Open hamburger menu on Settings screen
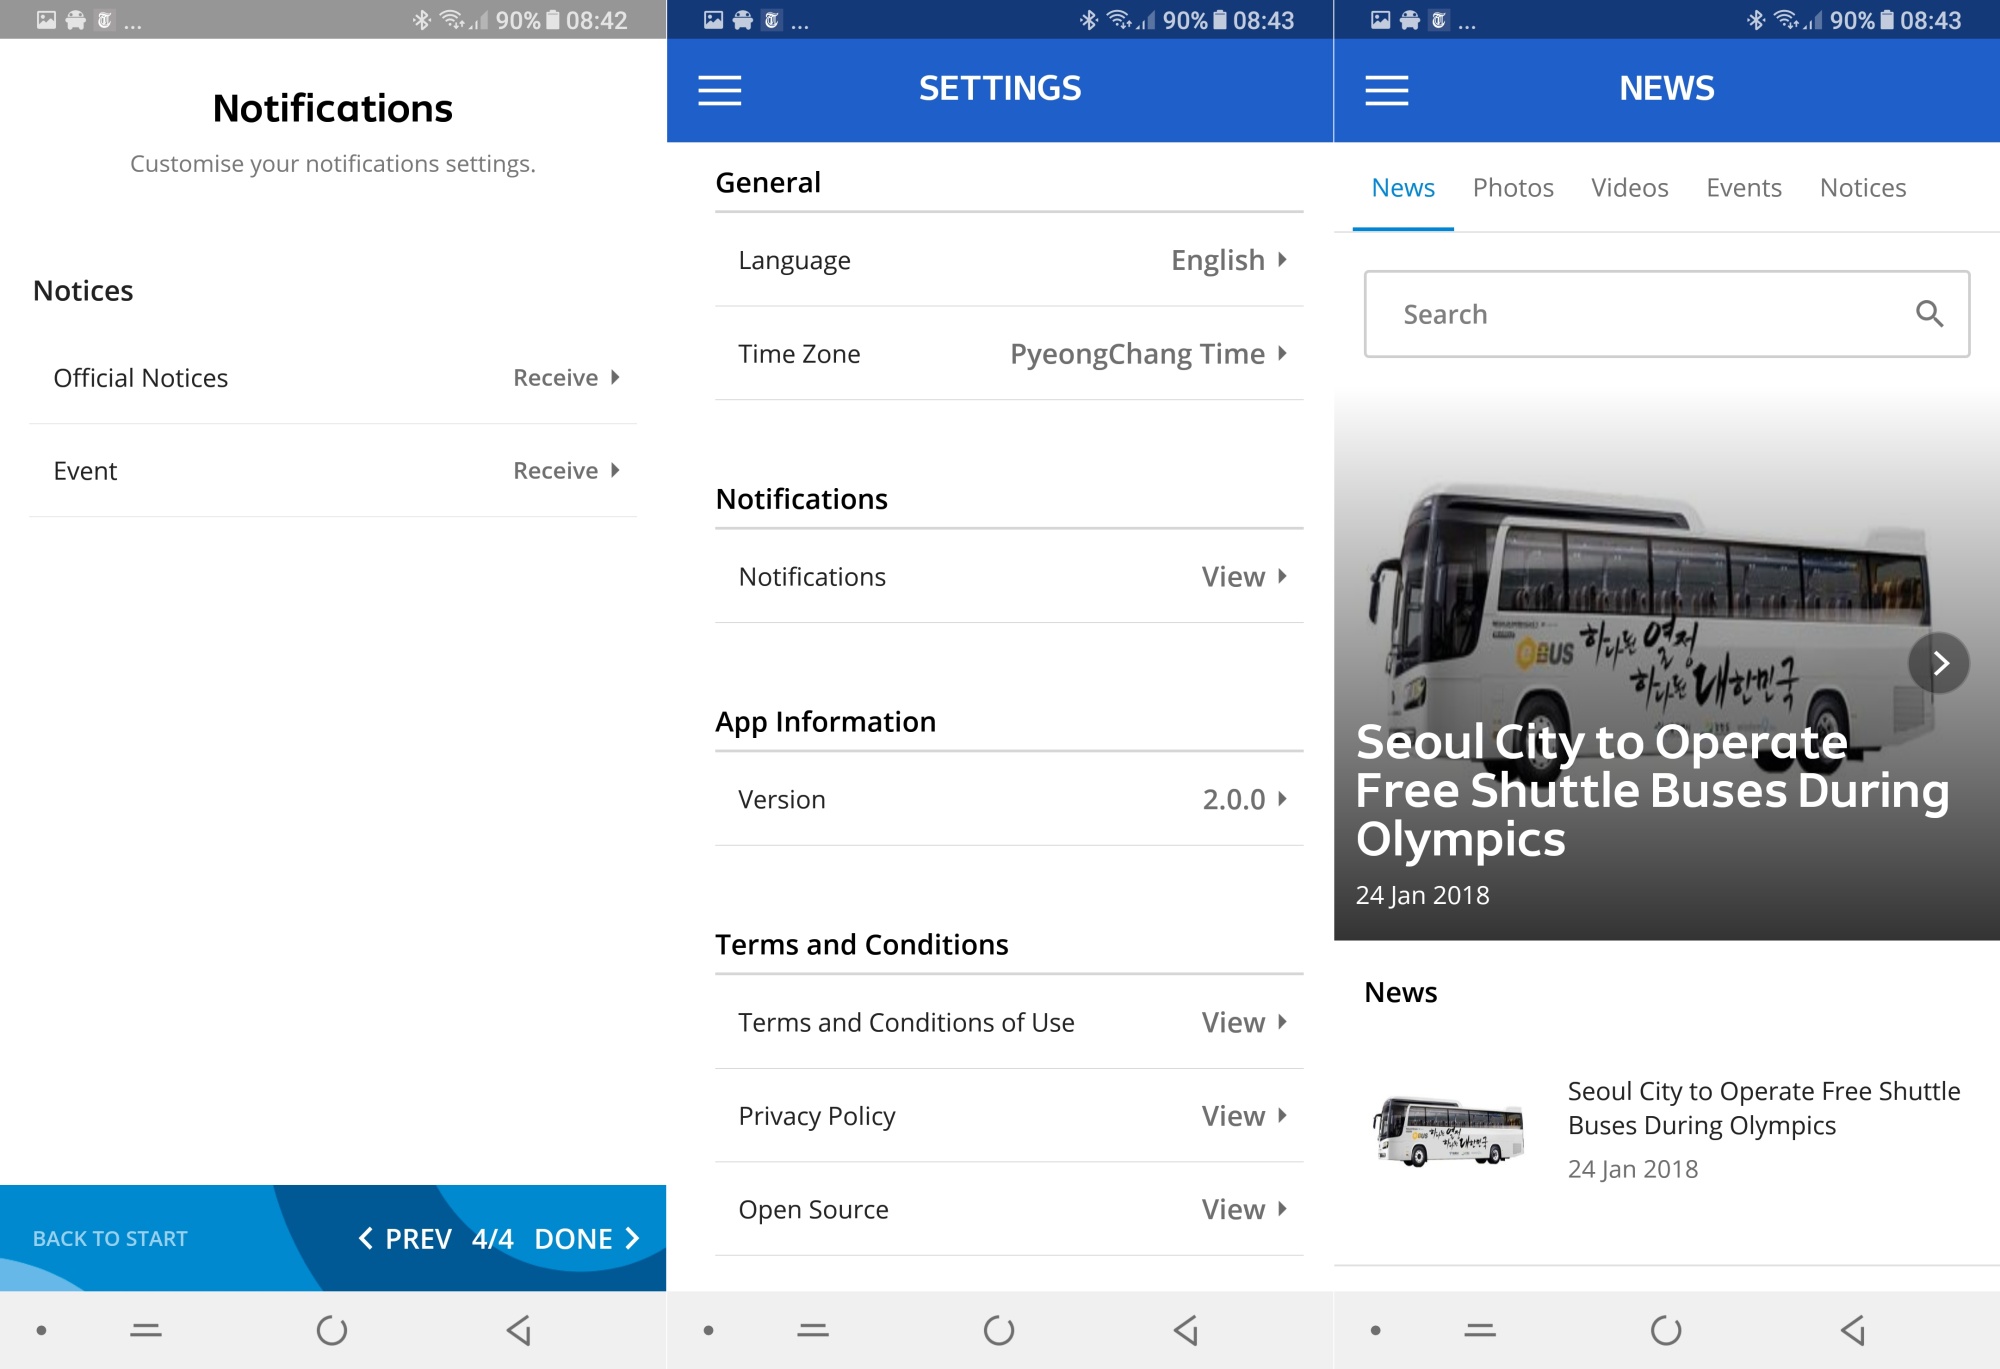The image size is (2000, 1369). pos(719,90)
